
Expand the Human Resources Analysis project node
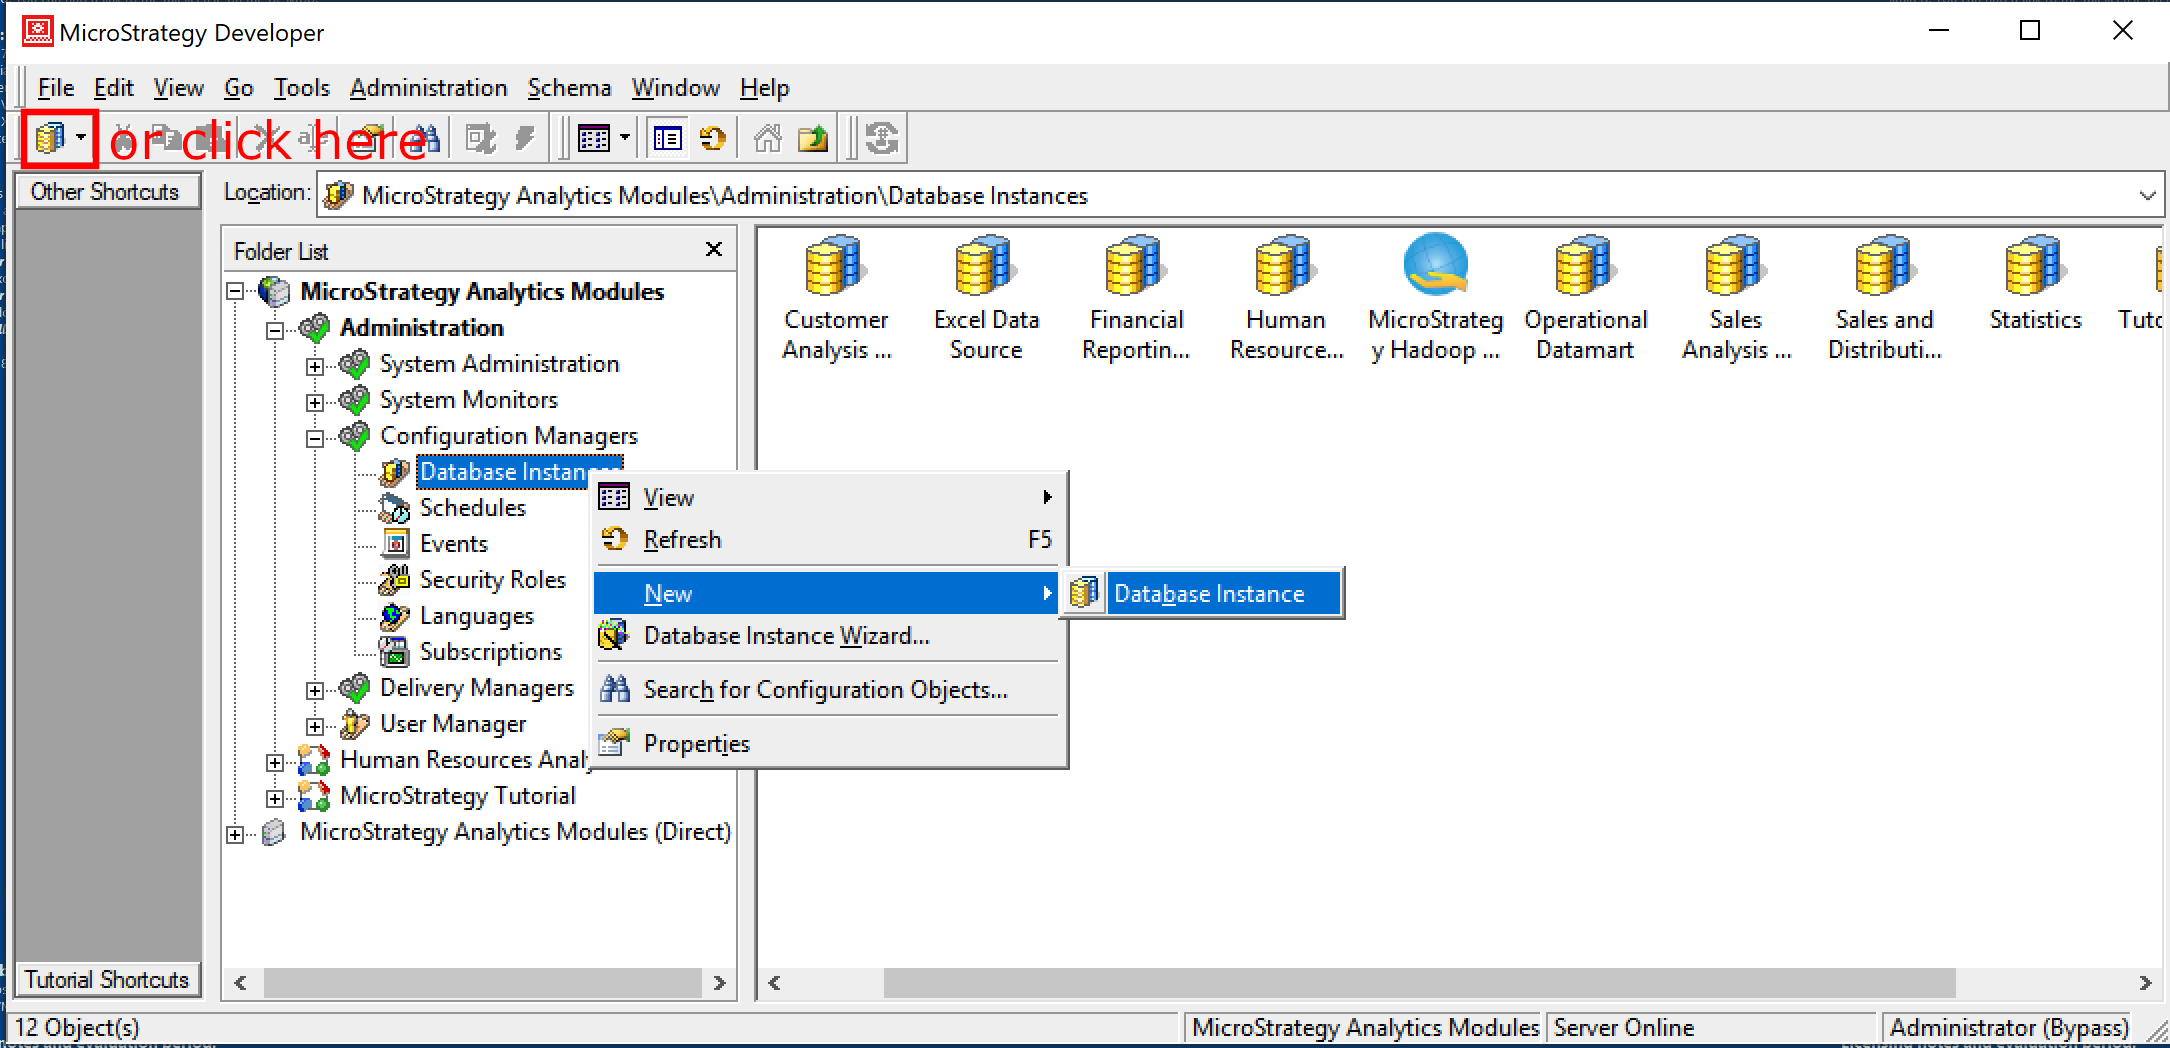pos(275,762)
